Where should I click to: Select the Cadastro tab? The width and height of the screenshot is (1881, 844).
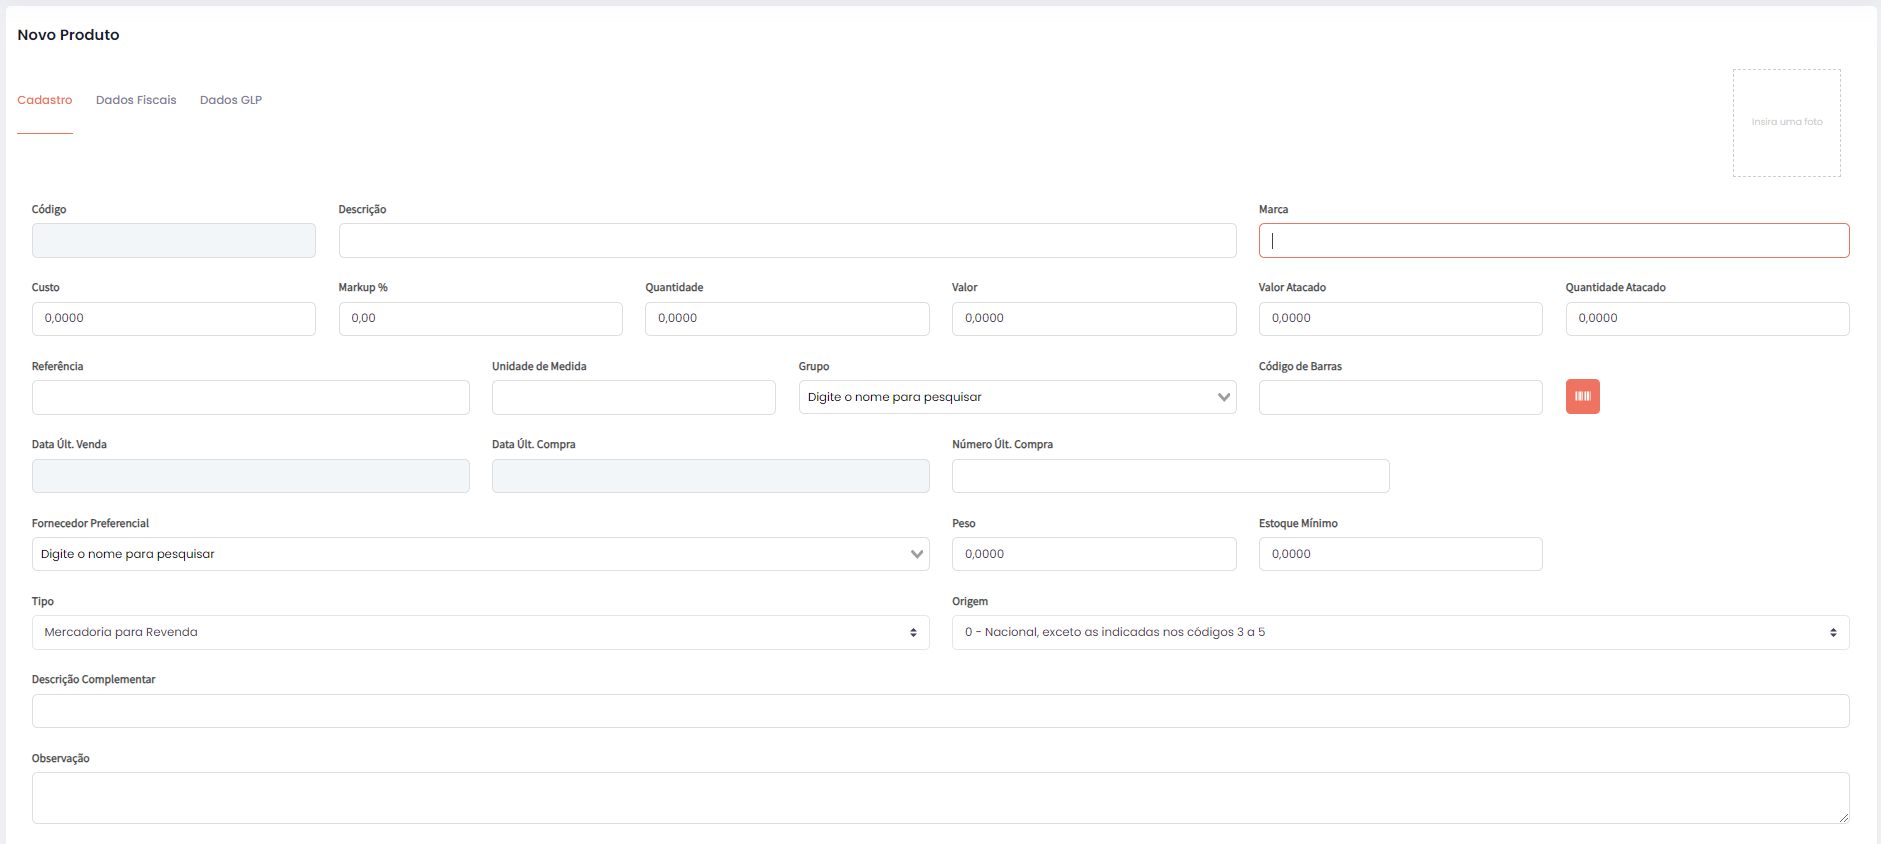(45, 100)
